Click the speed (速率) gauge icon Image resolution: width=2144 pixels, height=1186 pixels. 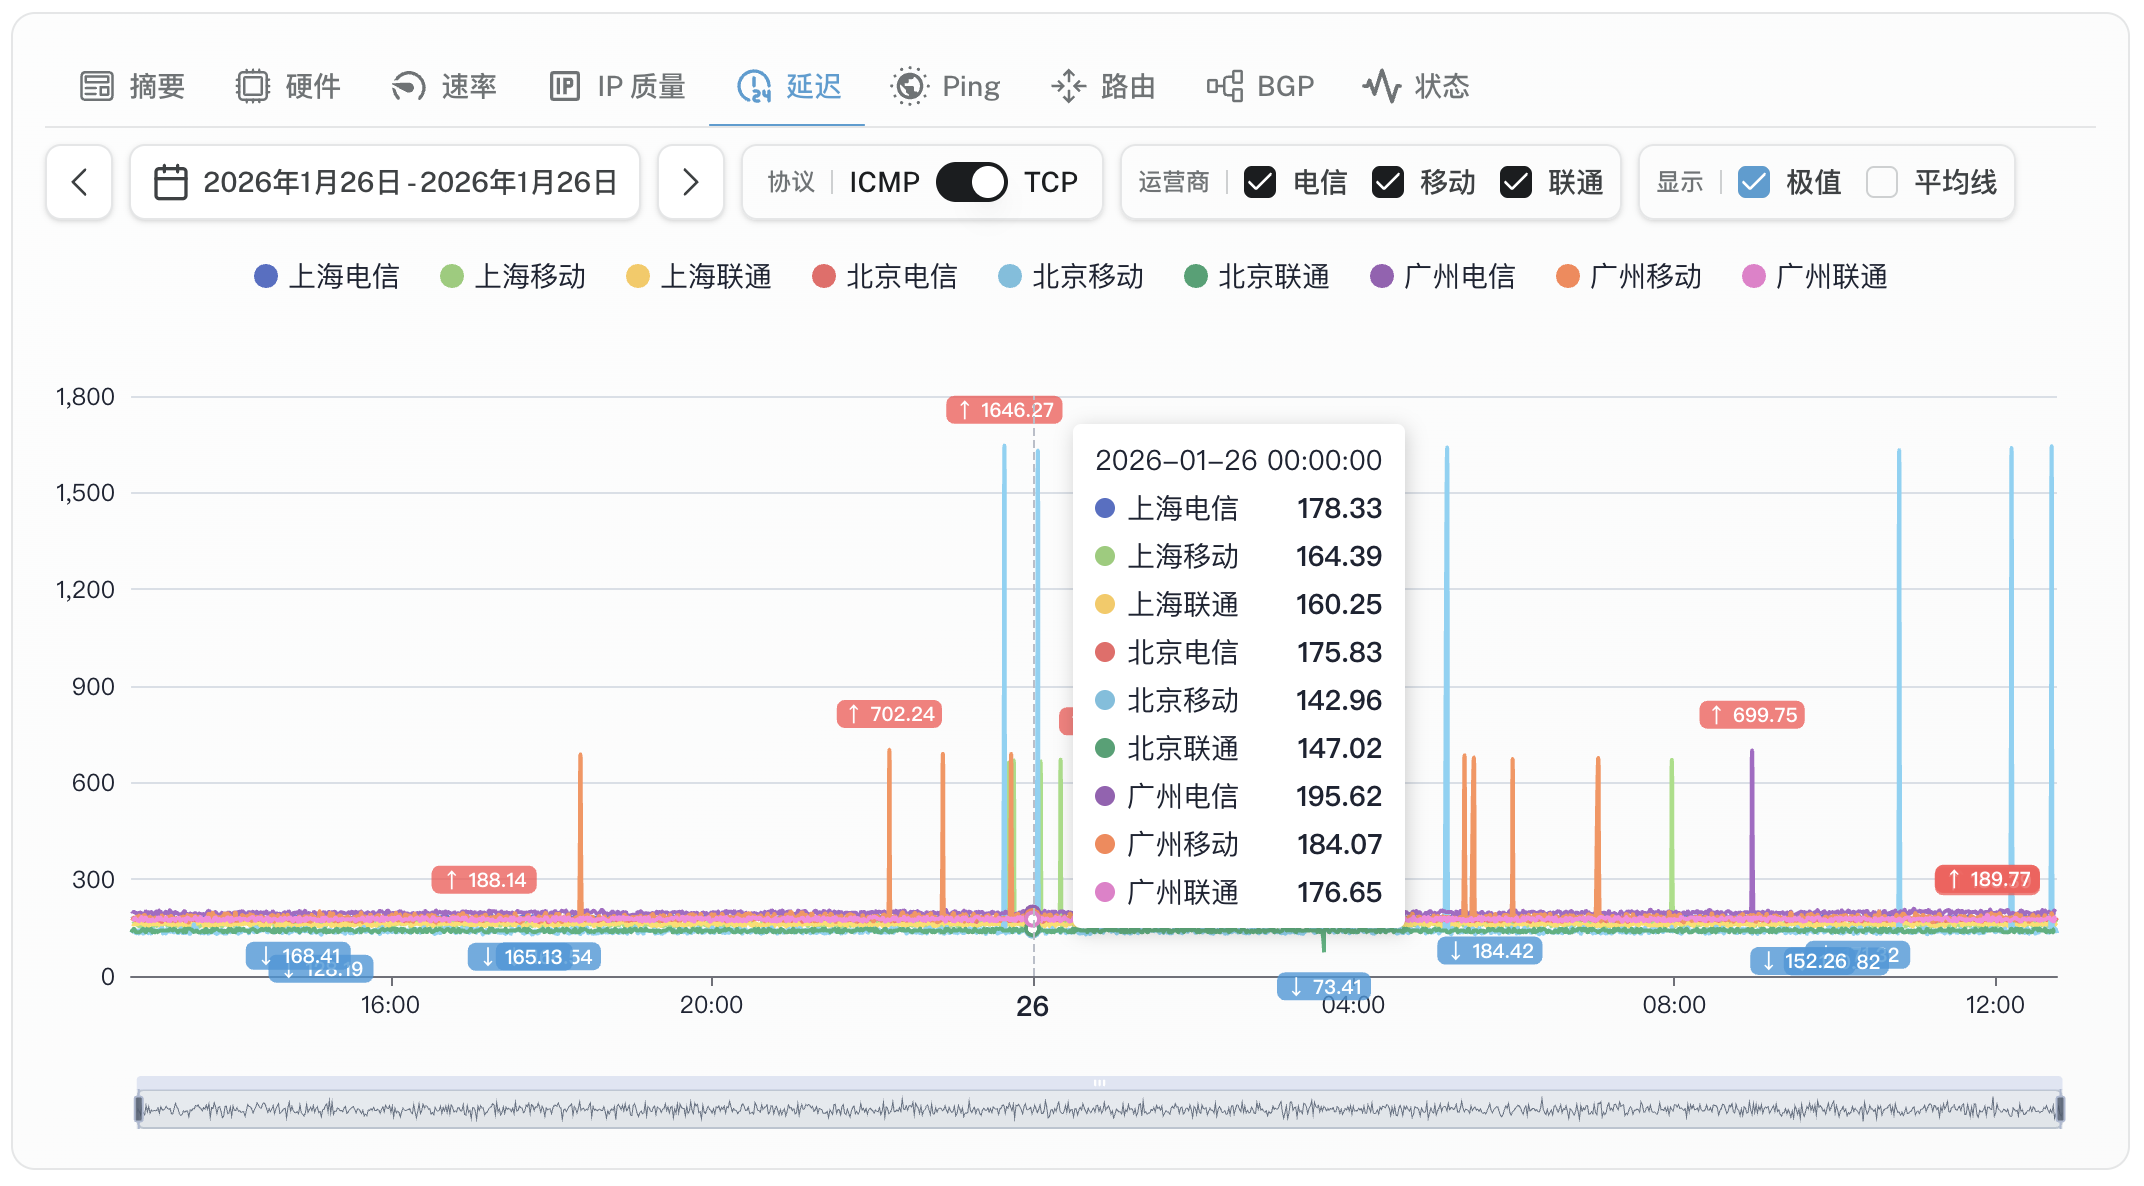(x=408, y=86)
